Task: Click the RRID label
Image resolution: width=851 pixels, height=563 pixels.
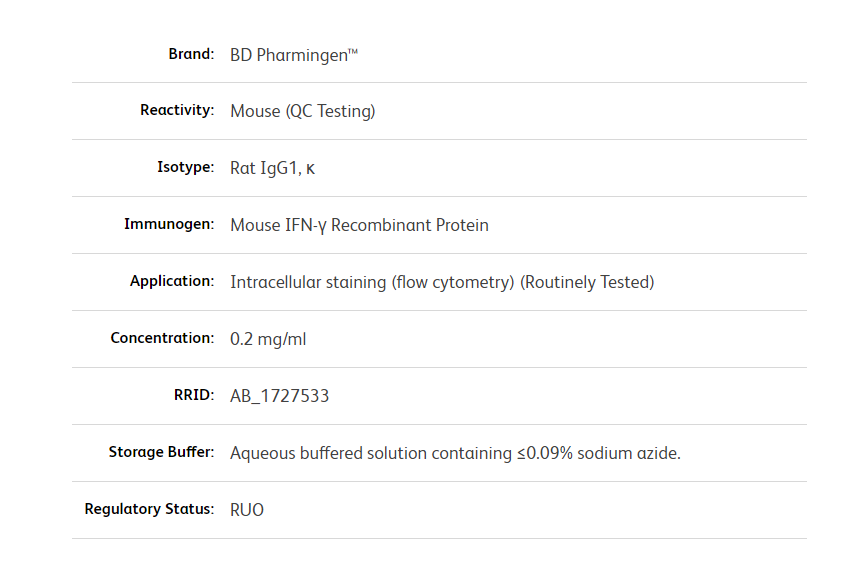Action: tap(193, 395)
